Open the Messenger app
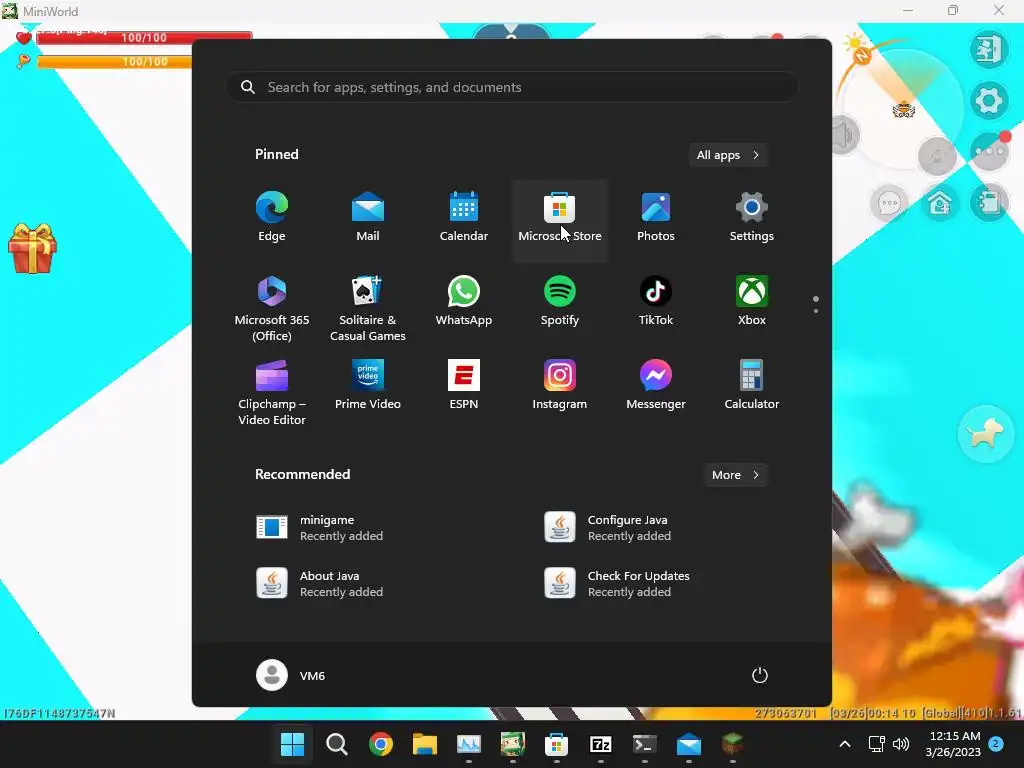The image size is (1024, 768). tap(656, 385)
